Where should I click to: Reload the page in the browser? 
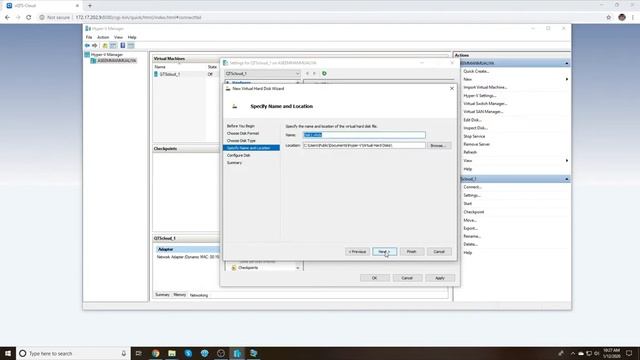coord(29,18)
